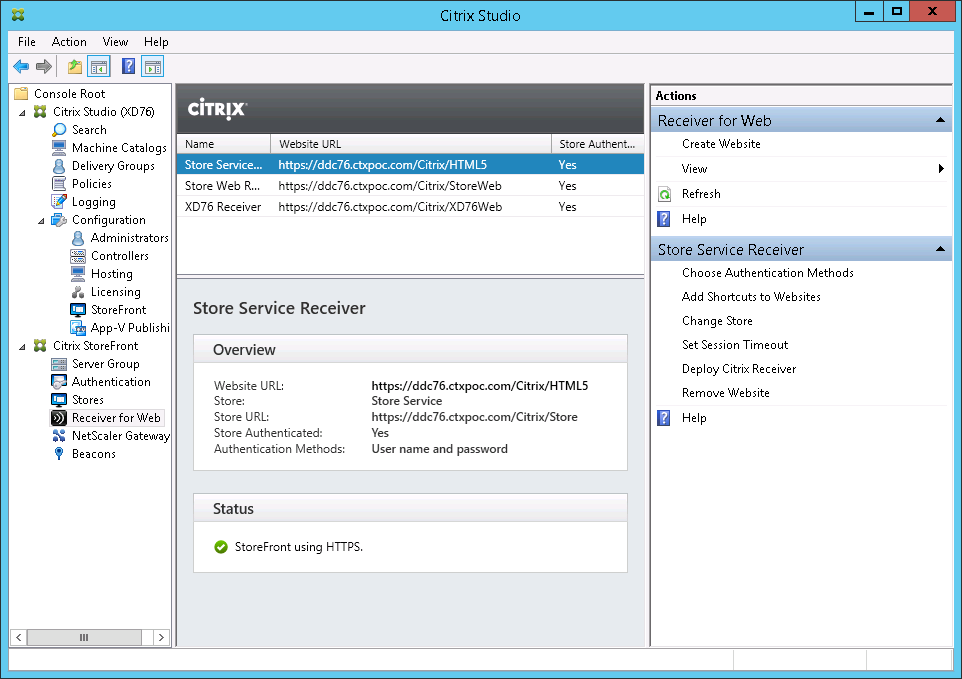The width and height of the screenshot is (962, 679).
Task: Click Create Website action
Action: (x=721, y=144)
